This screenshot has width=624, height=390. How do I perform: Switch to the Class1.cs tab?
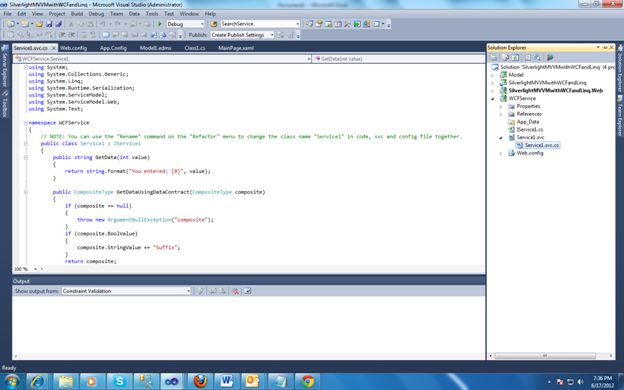tap(195, 48)
